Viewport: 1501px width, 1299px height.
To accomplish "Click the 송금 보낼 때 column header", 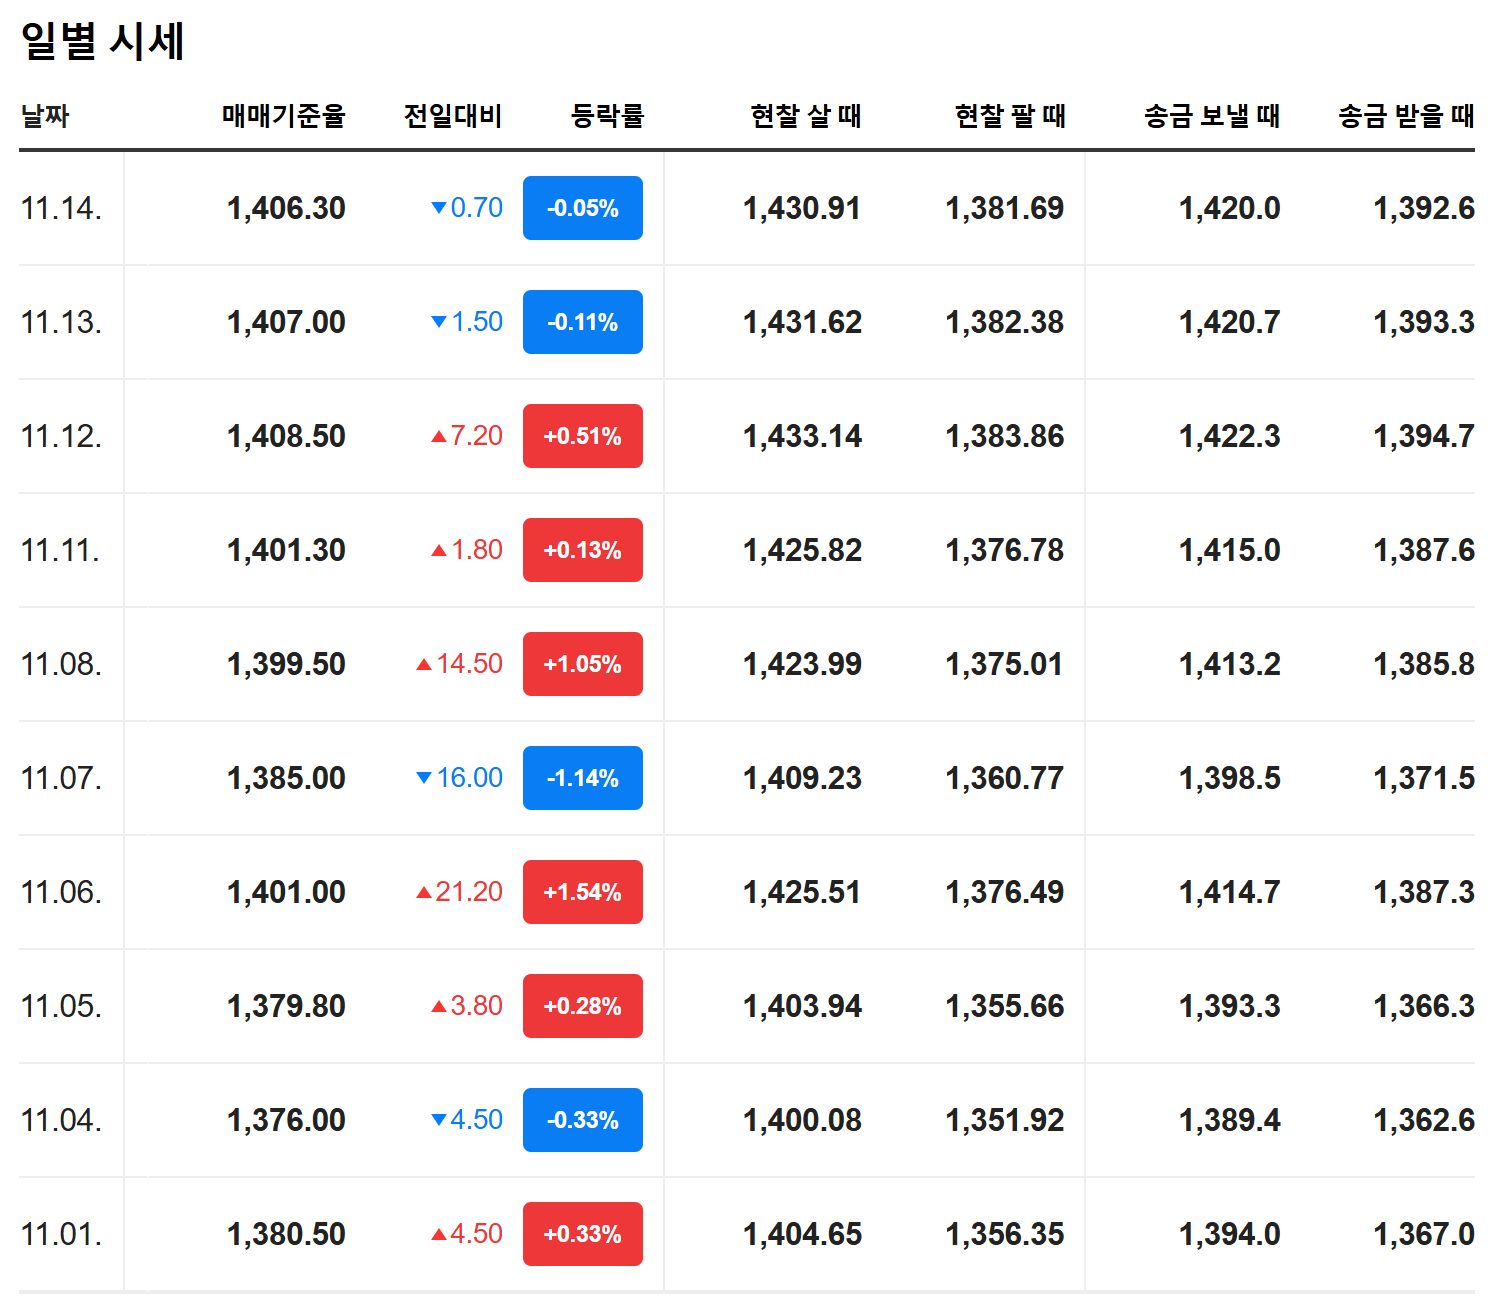I will point(1212,116).
